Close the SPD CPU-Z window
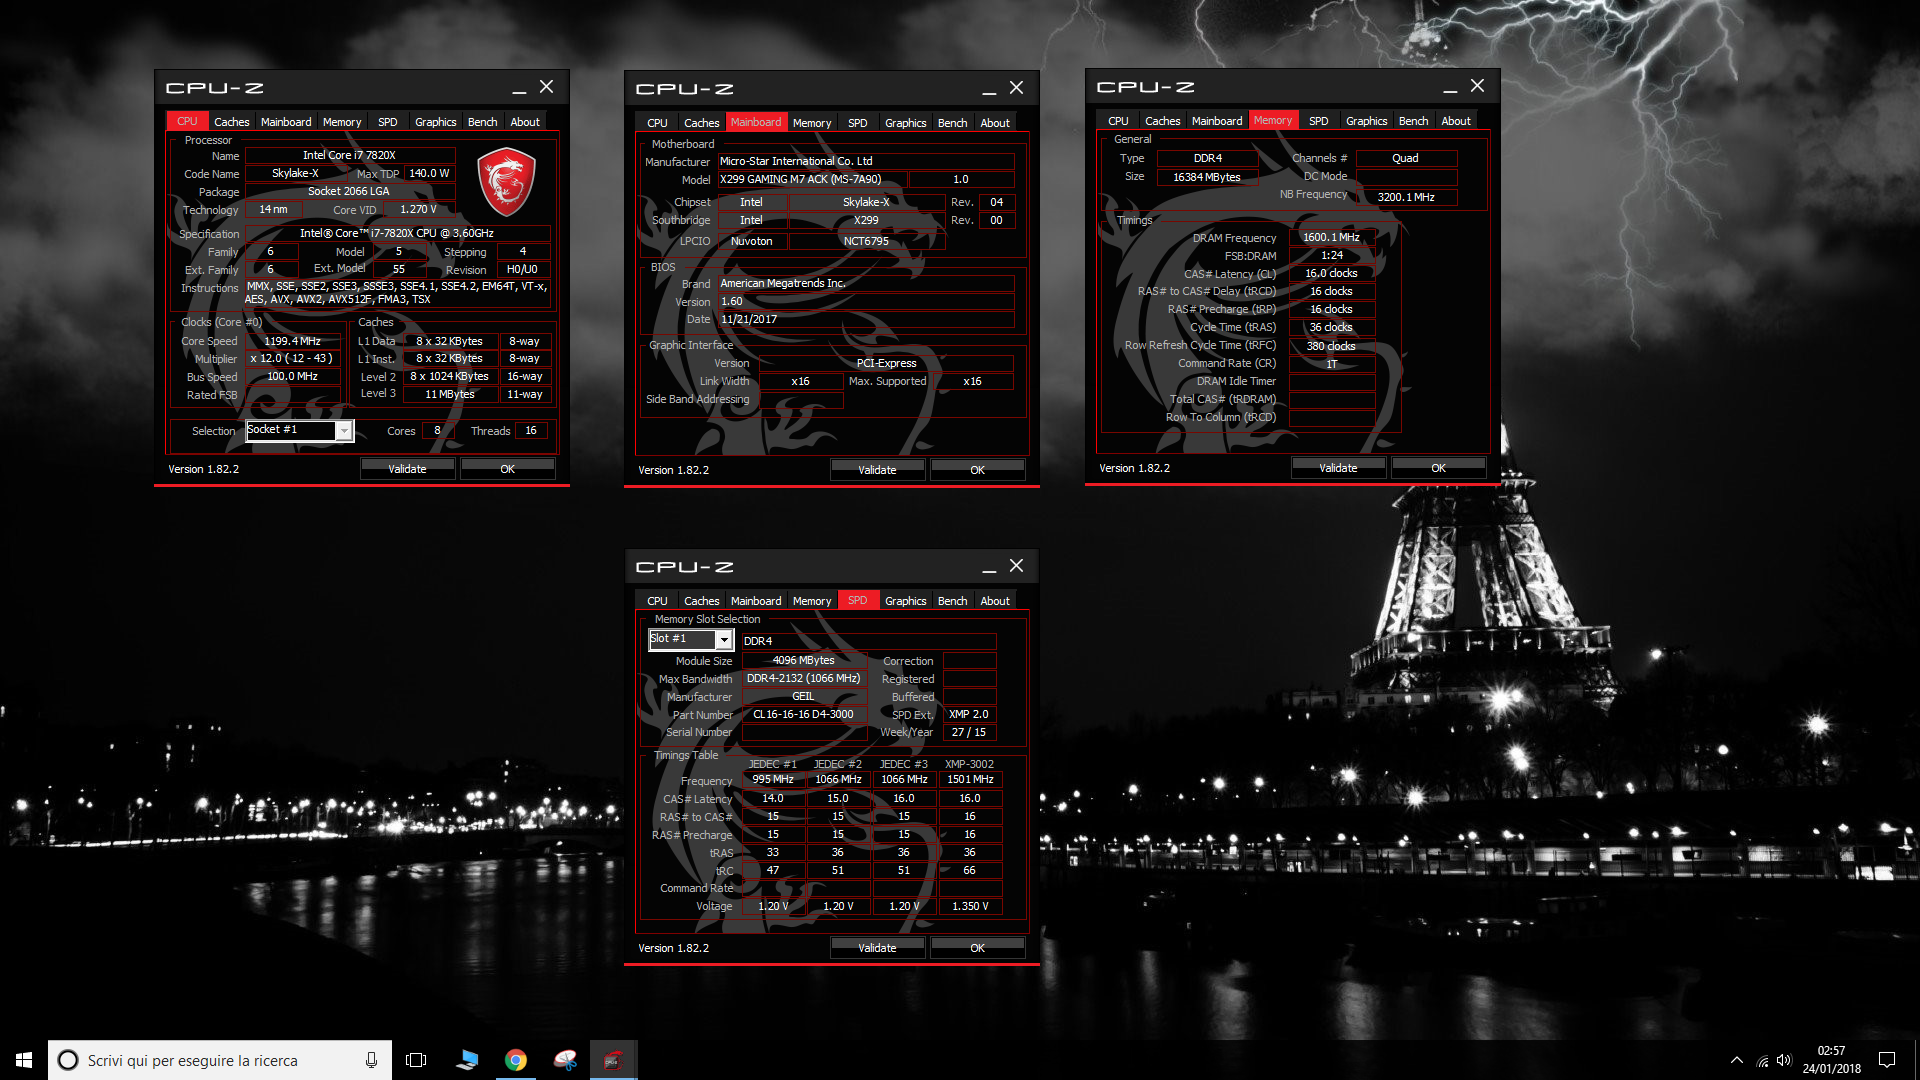 [1016, 566]
